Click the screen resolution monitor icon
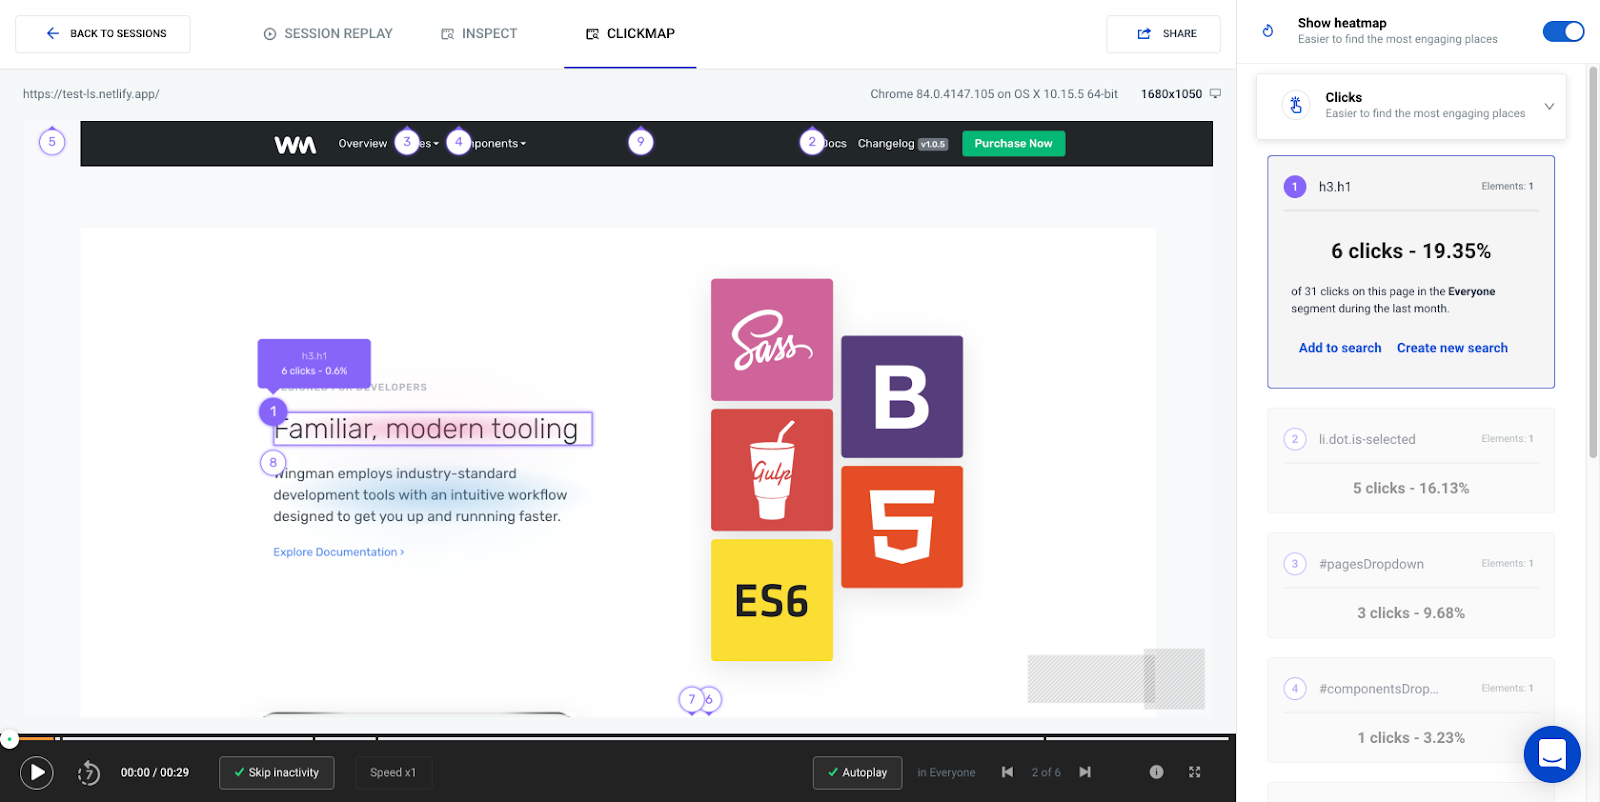Viewport: 1600px width, 802px height. pos(1215,94)
